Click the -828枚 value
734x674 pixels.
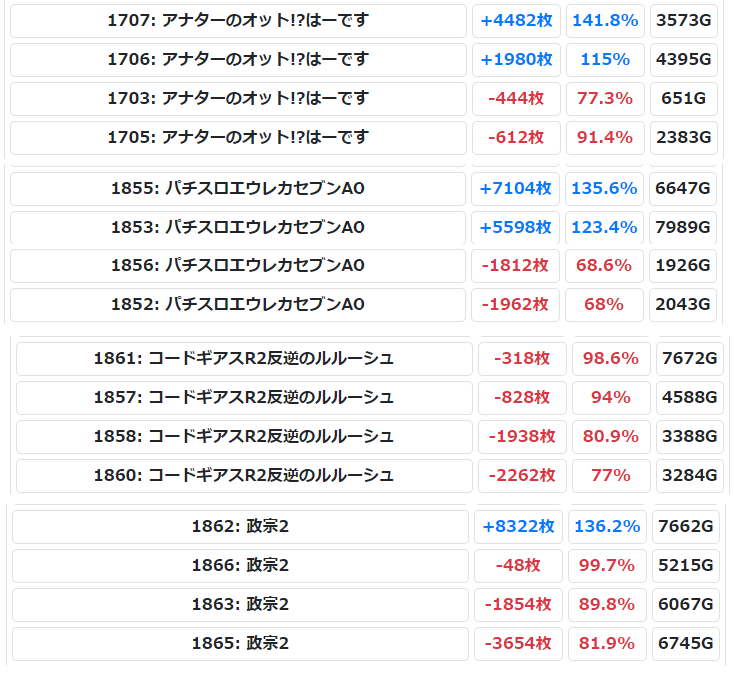(x=522, y=398)
